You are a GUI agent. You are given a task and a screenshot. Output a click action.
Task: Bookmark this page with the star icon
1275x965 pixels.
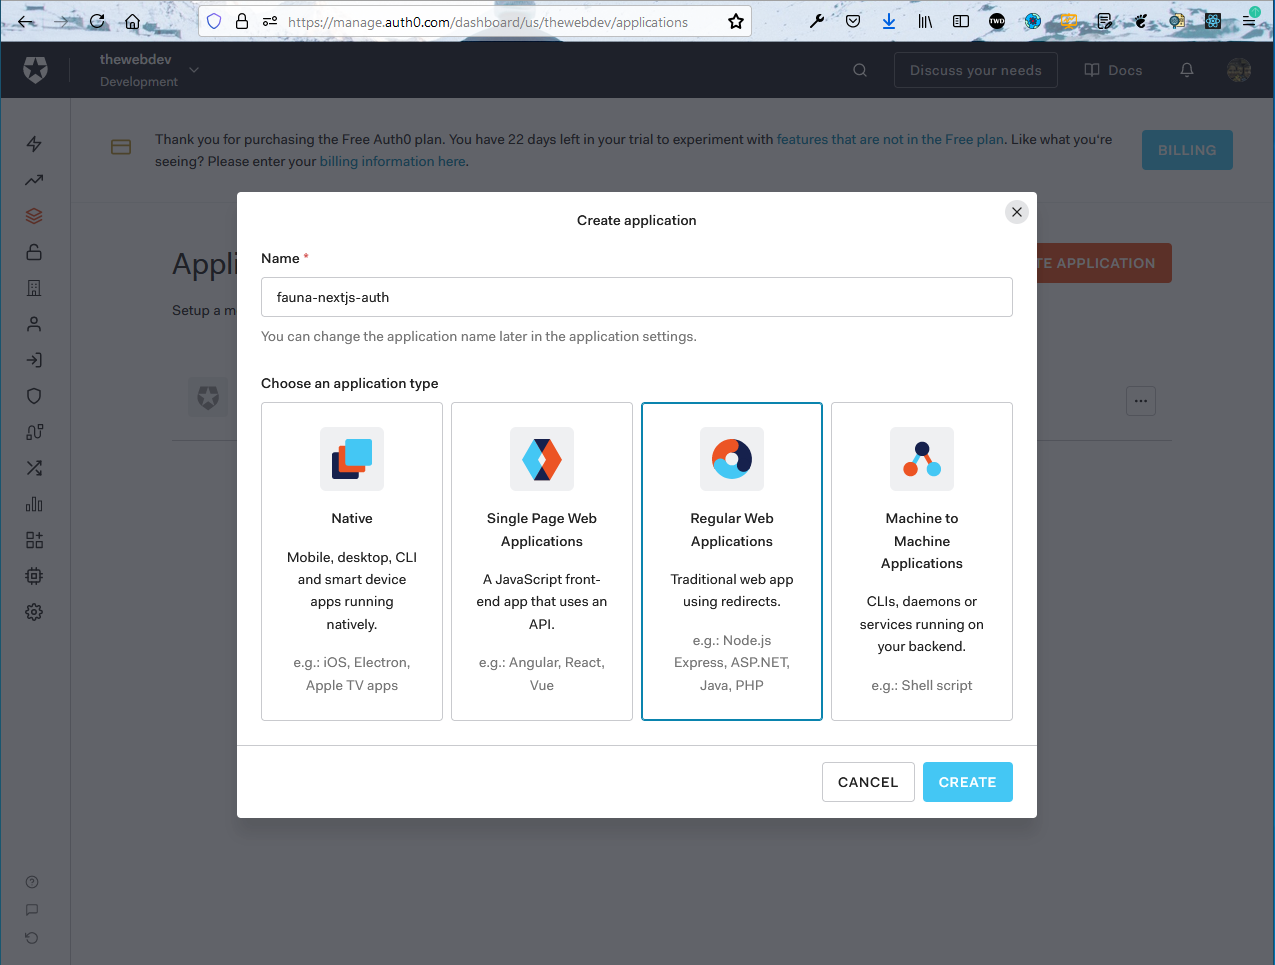tap(736, 21)
